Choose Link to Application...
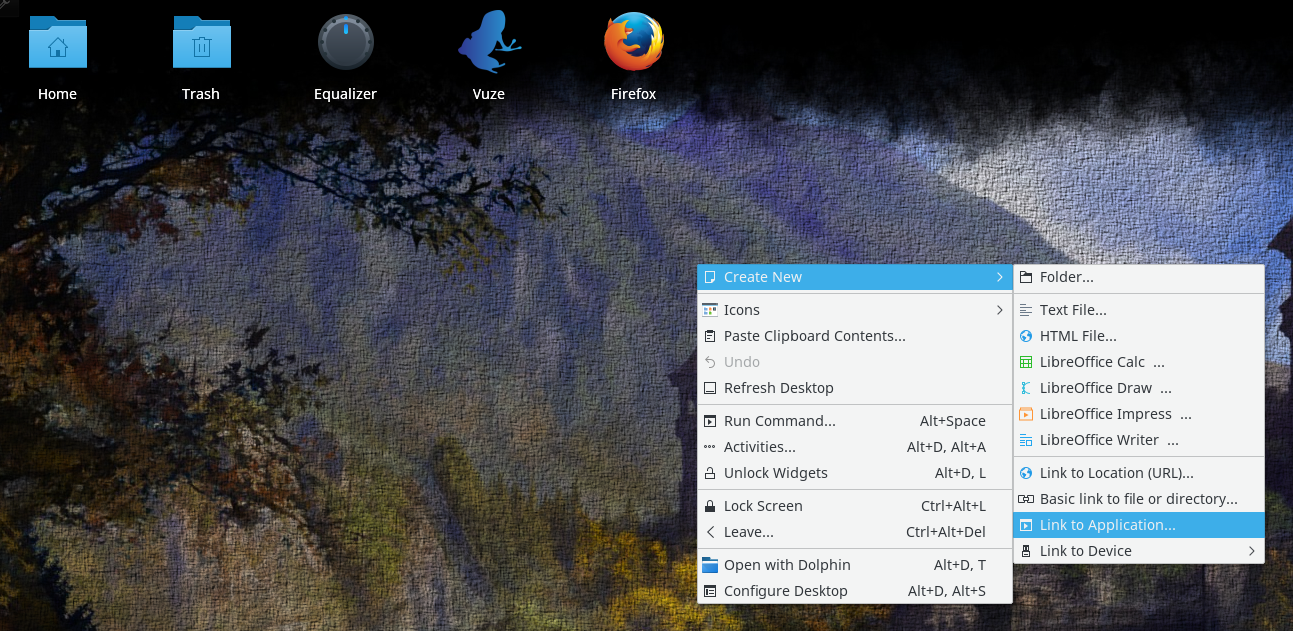 pyautogui.click(x=1139, y=525)
